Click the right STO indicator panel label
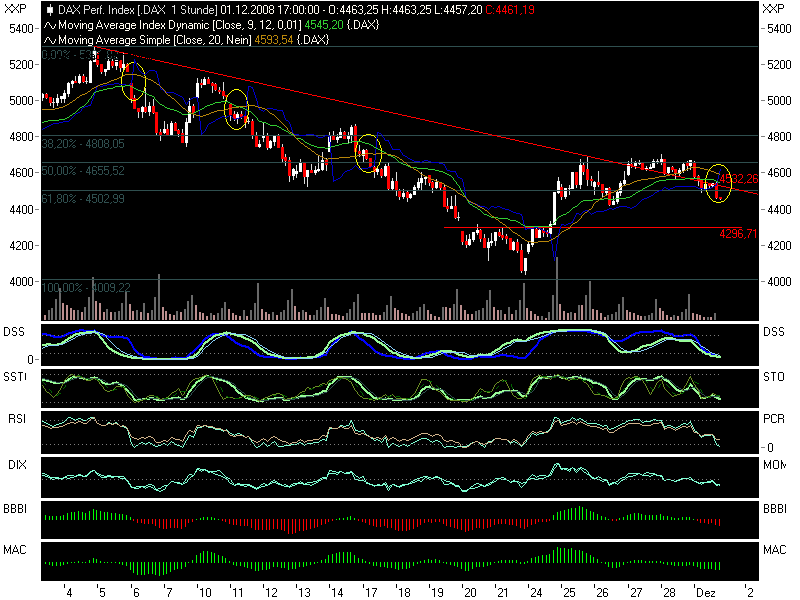Screen dimensions: 800x600 pyautogui.click(x=775, y=377)
